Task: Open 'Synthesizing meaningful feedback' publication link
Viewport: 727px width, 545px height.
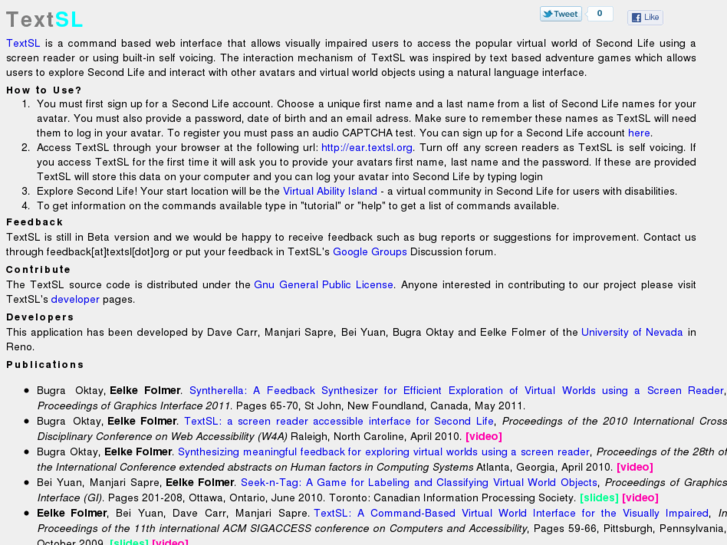Action: coord(383,452)
